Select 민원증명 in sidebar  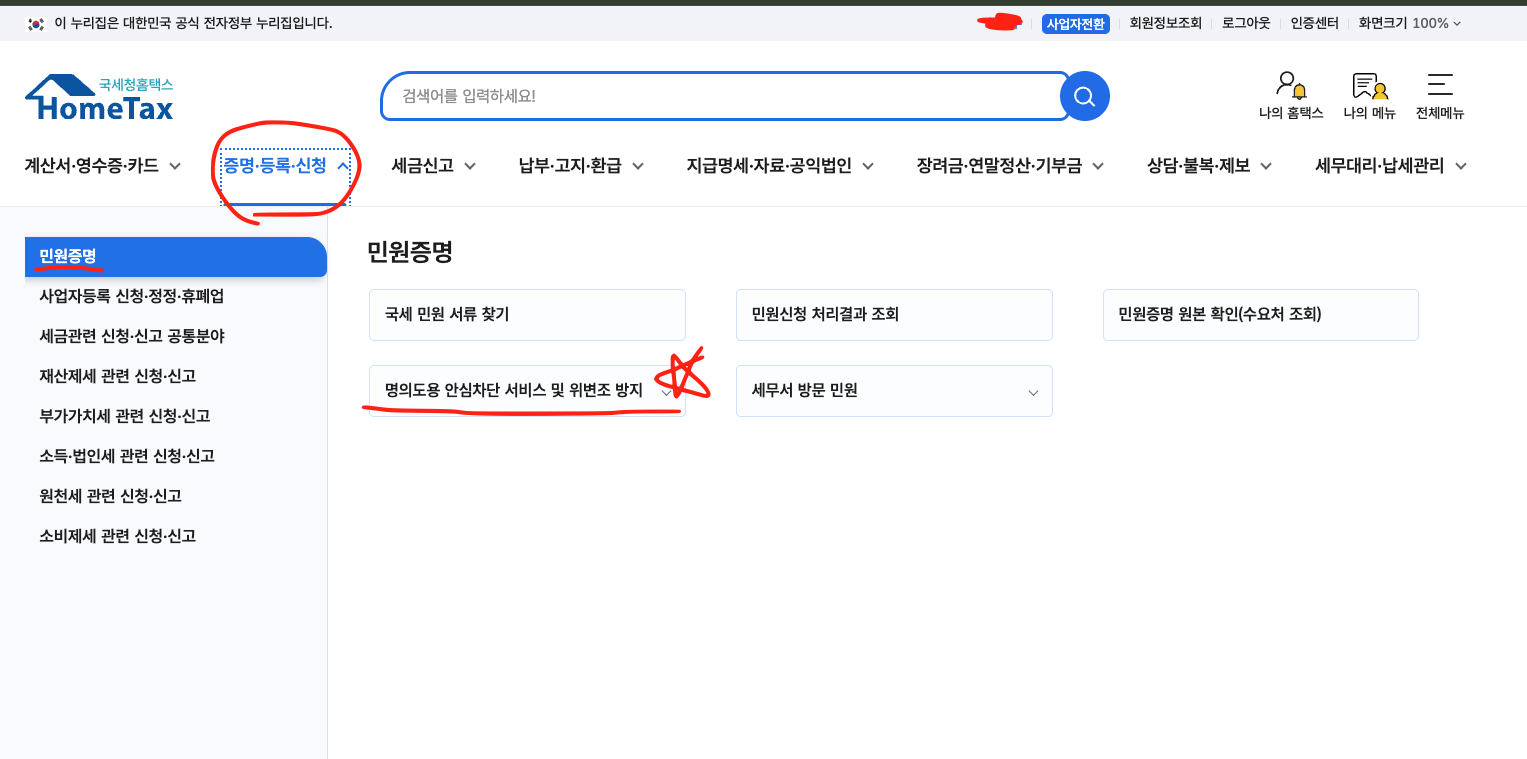tap(176, 257)
